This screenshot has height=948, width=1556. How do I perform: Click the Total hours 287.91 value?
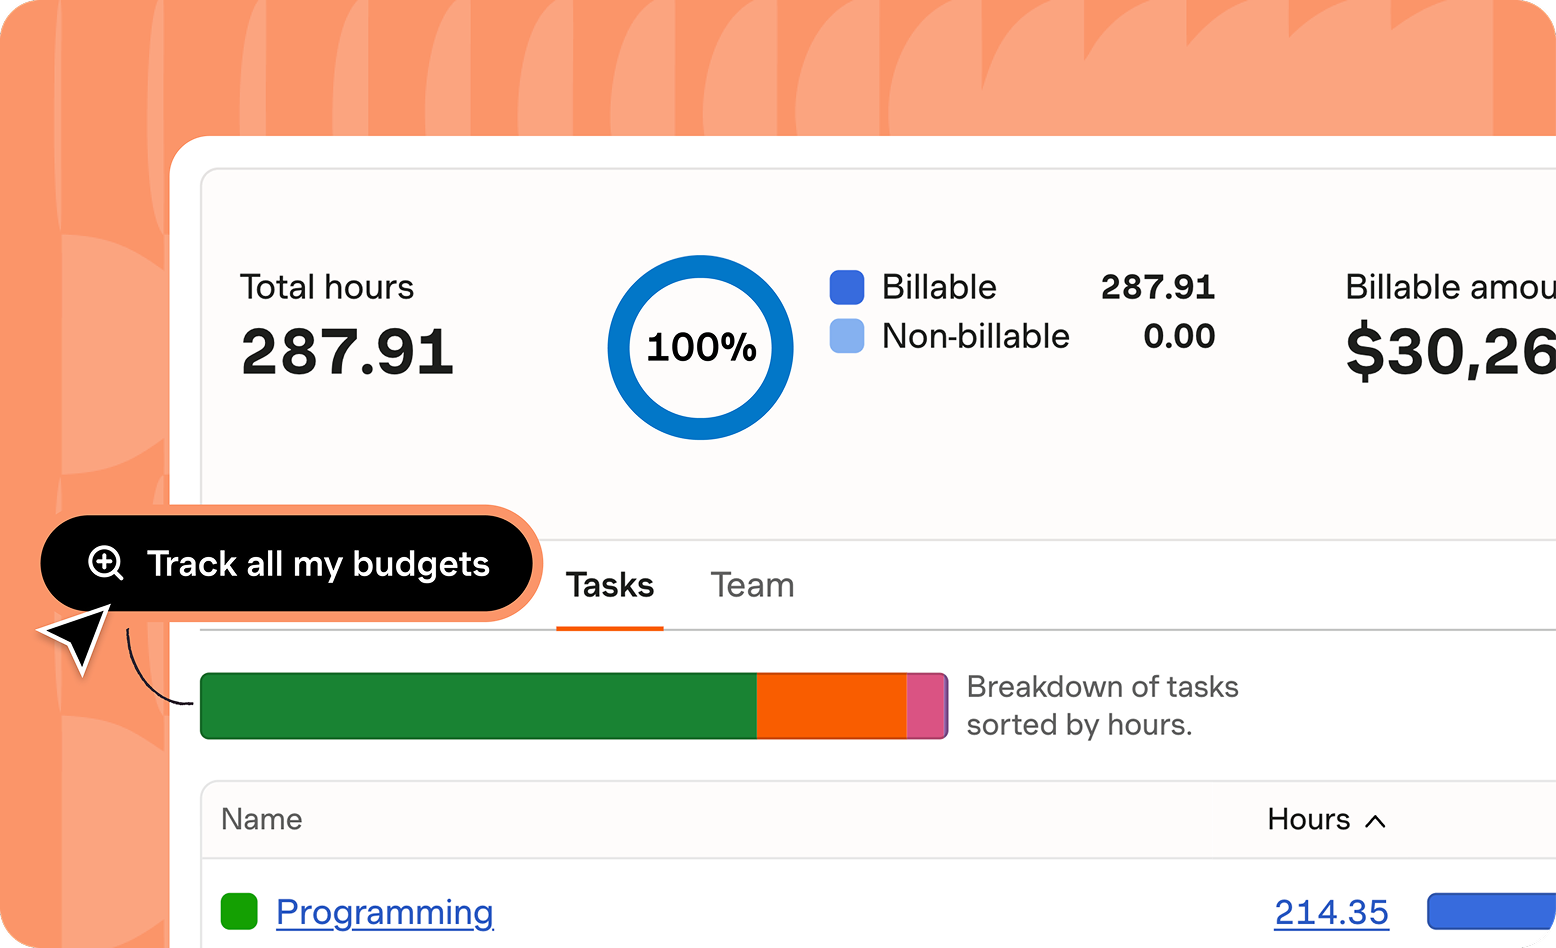[347, 352]
